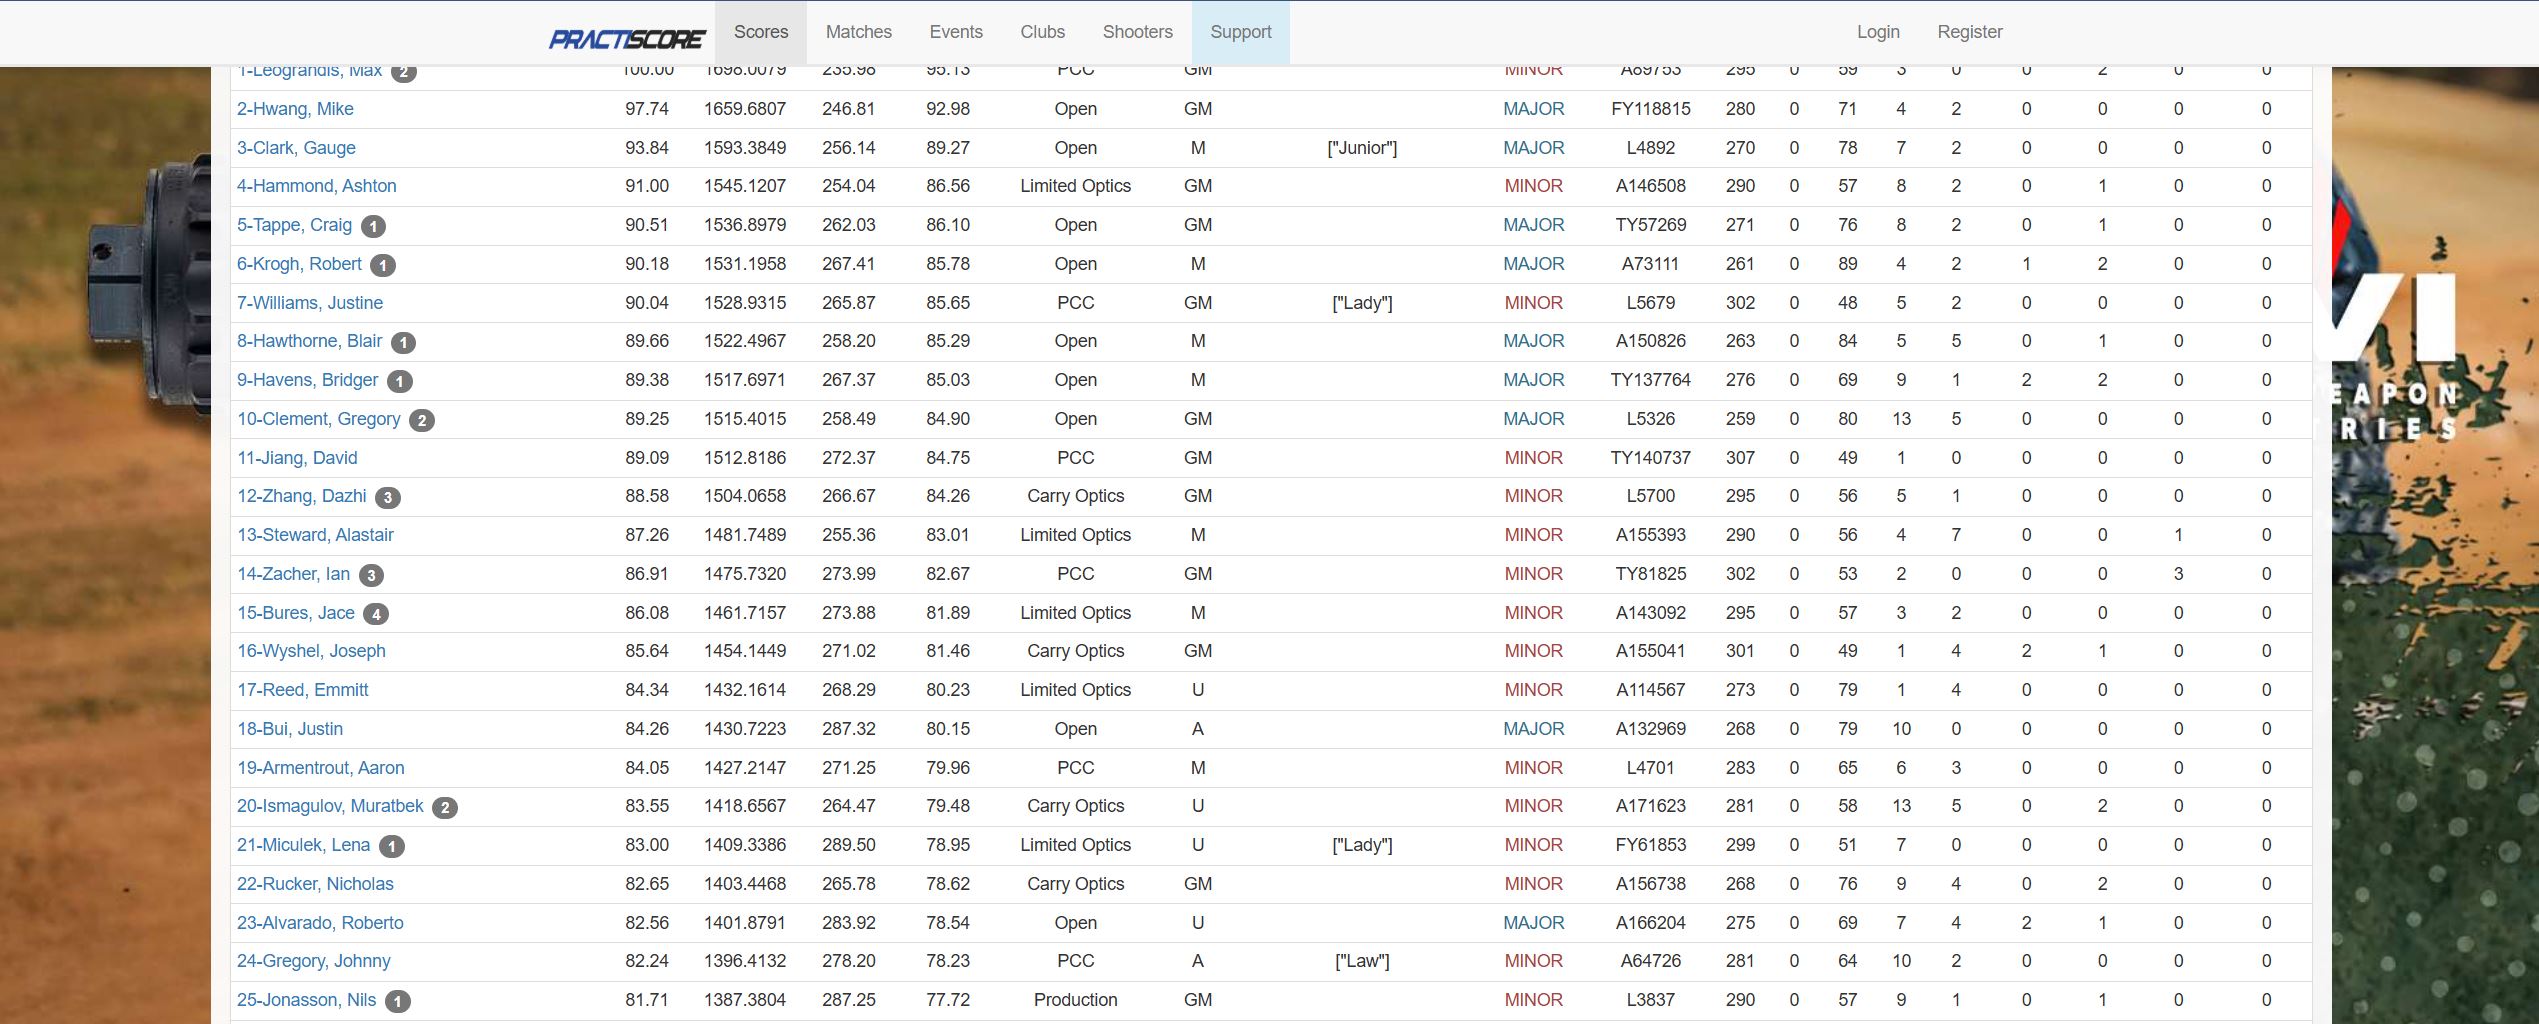2539x1024 pixels.
Task: Click badge 1 beside Jonasson, Nils
Action: tap(398, 1001)
